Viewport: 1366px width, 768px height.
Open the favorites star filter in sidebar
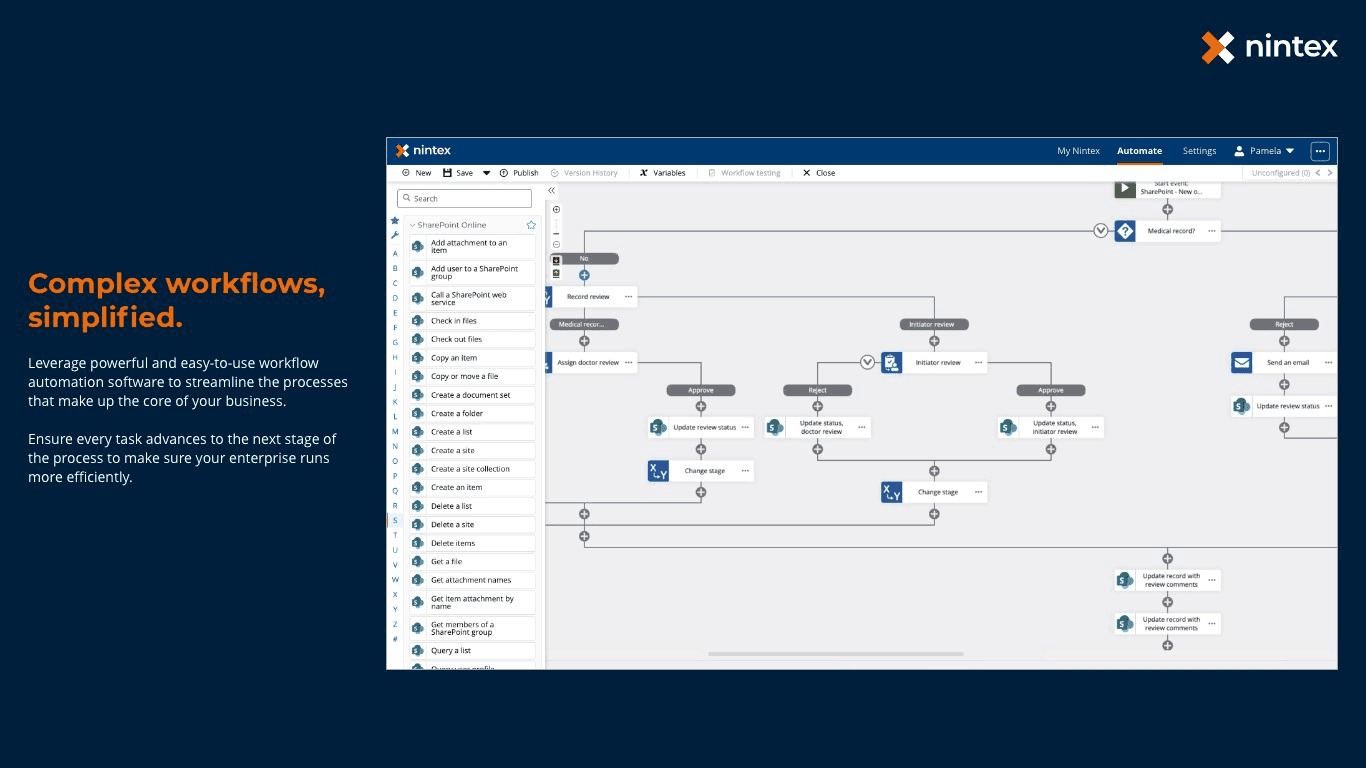pyautogui.click(x=395, y=221)
